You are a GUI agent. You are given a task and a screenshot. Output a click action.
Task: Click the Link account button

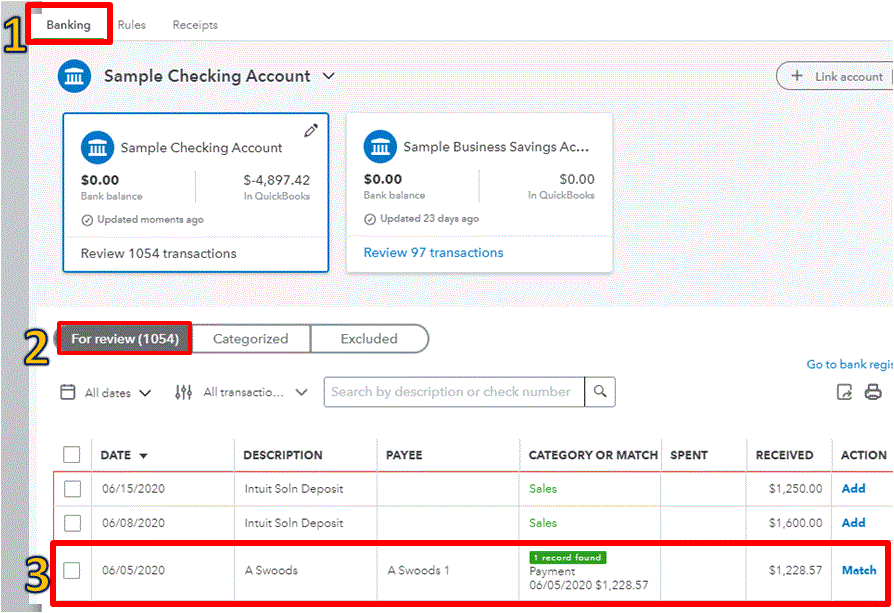click(x=835, y=76)
